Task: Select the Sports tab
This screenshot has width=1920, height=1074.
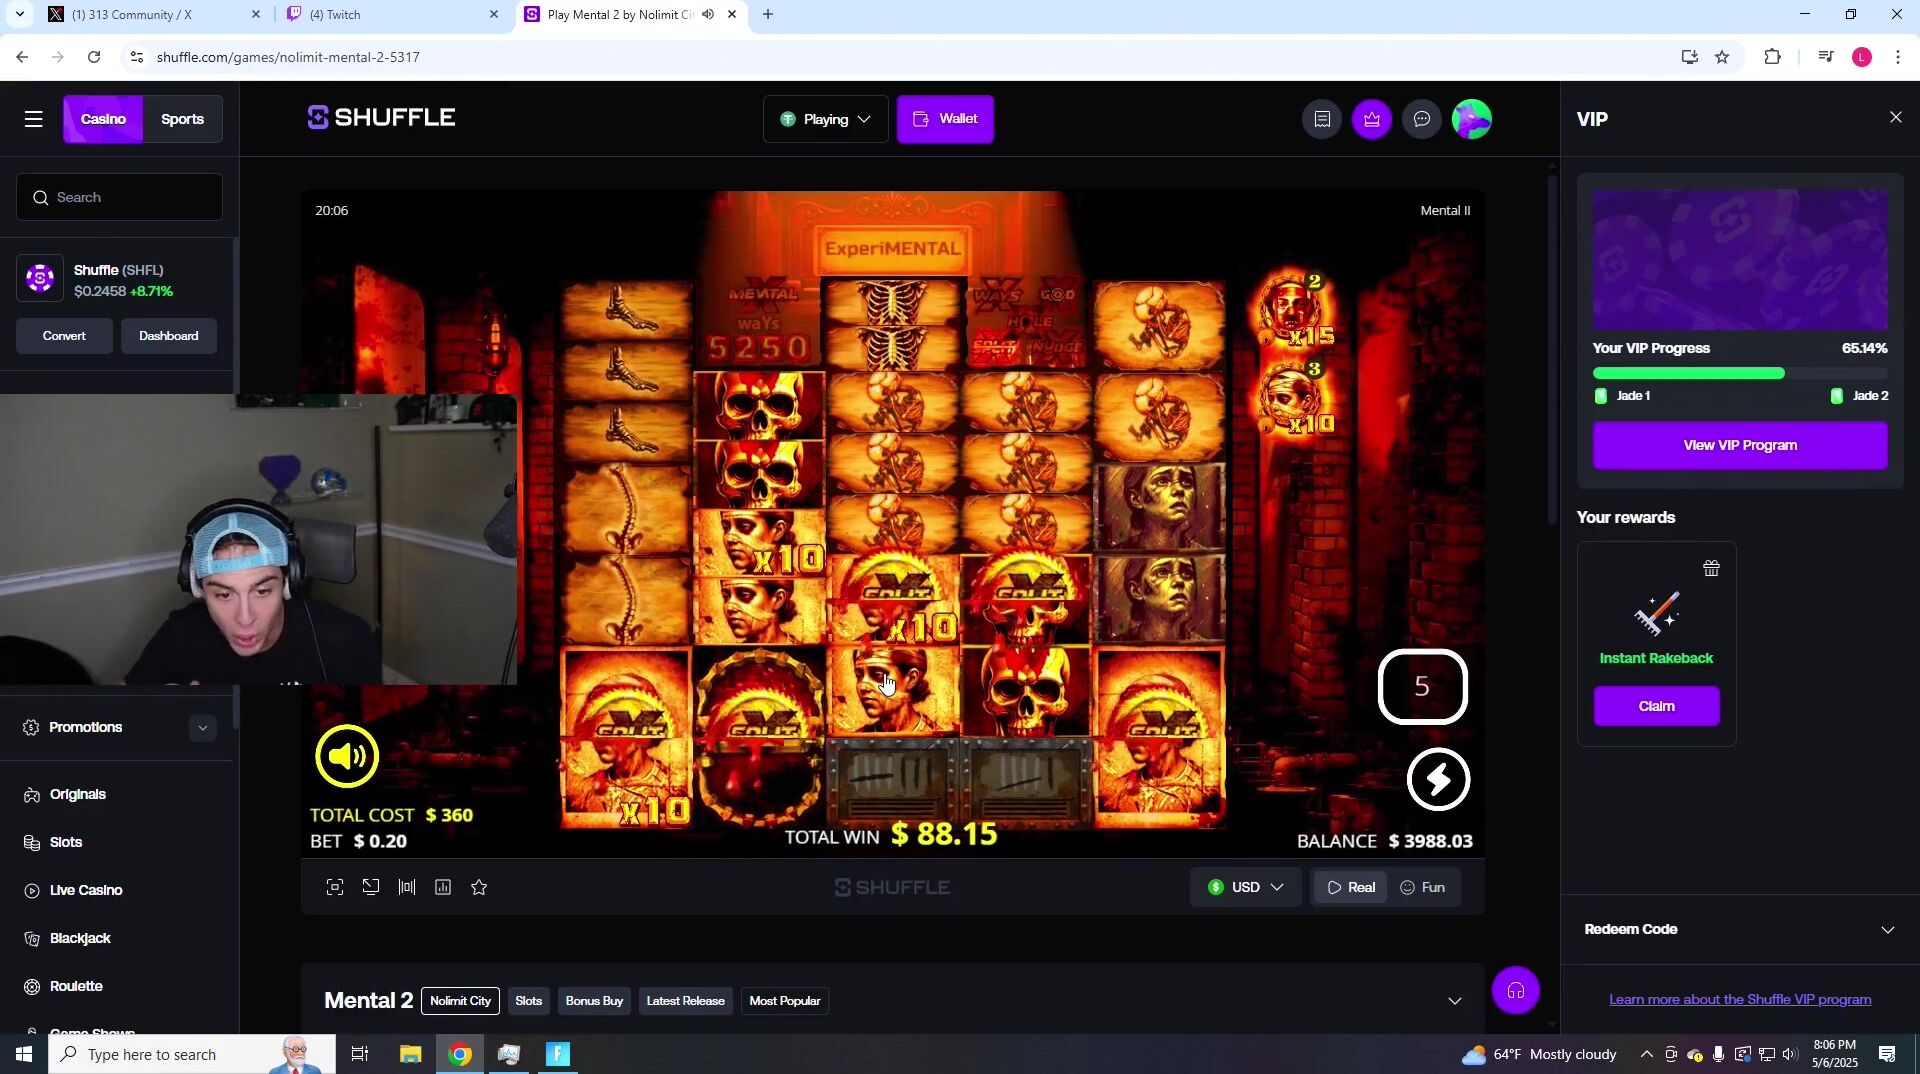Action: point(182,119)
